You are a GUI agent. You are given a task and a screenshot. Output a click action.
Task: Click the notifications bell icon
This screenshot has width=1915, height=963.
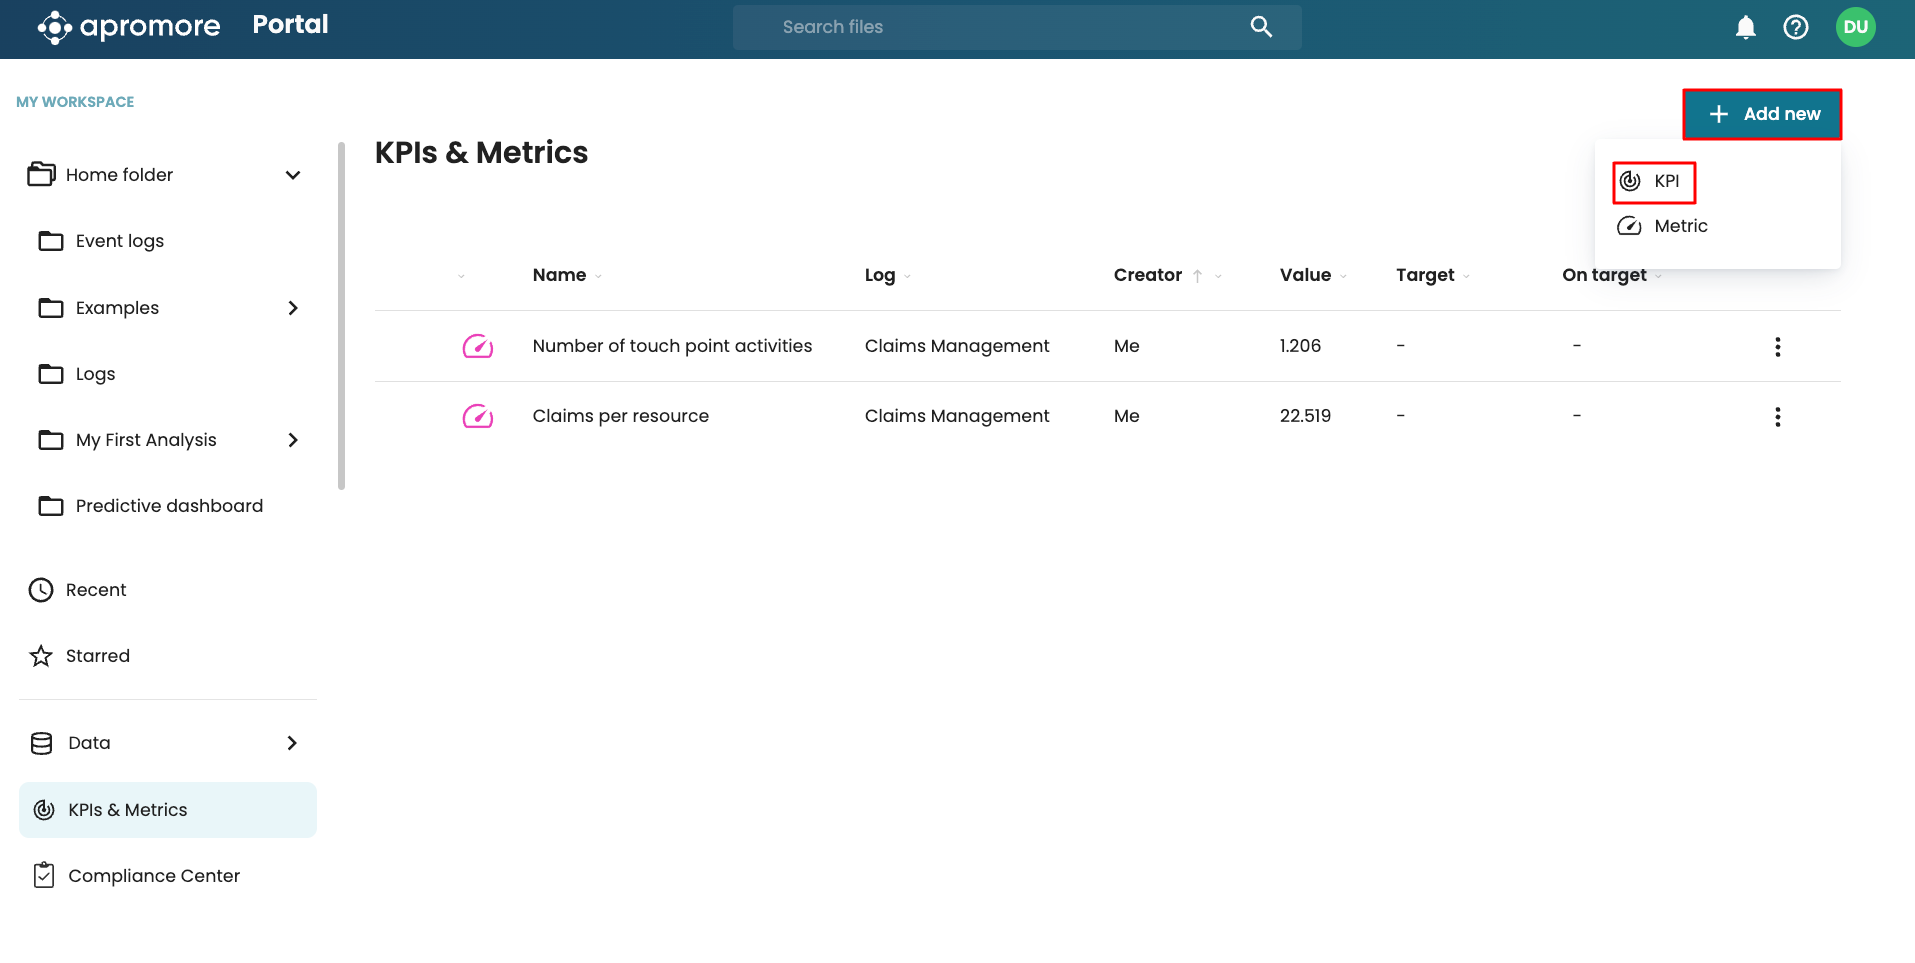click(1745, 27)
